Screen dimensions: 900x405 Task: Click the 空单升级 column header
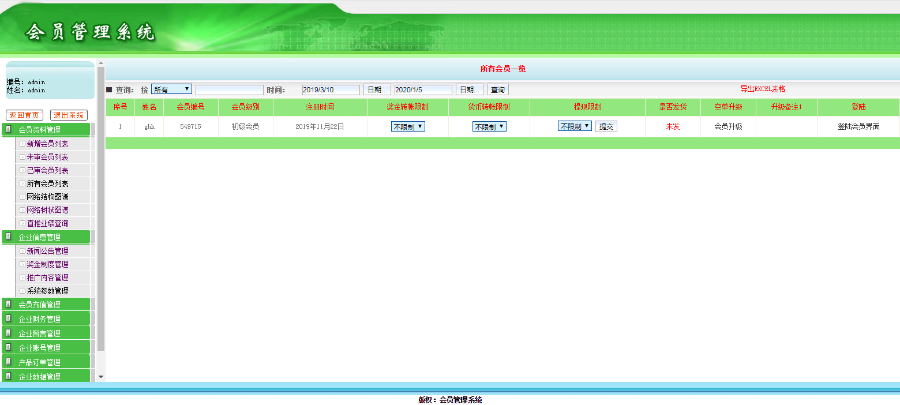pos(728,107)
